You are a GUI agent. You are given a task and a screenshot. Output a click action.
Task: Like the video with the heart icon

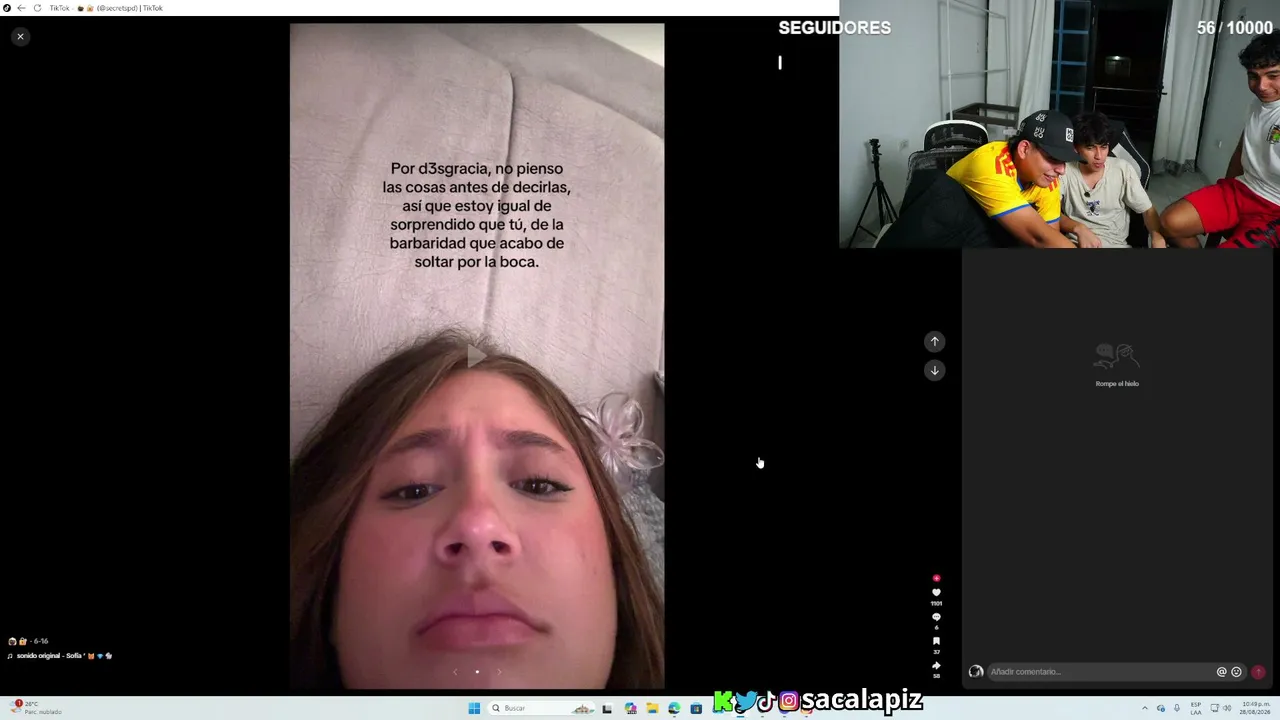coord(936,593)
